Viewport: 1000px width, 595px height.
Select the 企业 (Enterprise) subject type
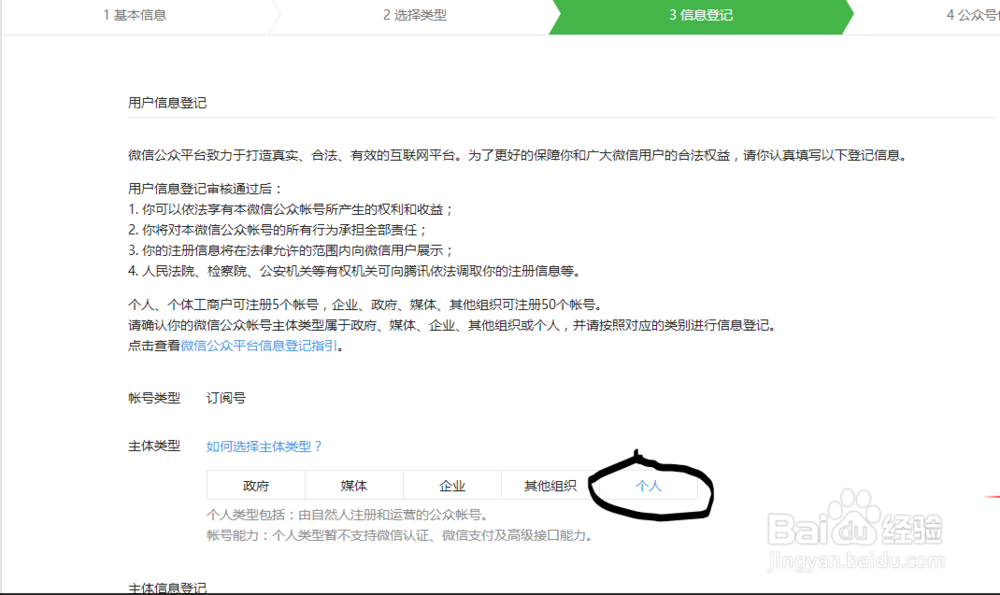[x=452, y=485]
